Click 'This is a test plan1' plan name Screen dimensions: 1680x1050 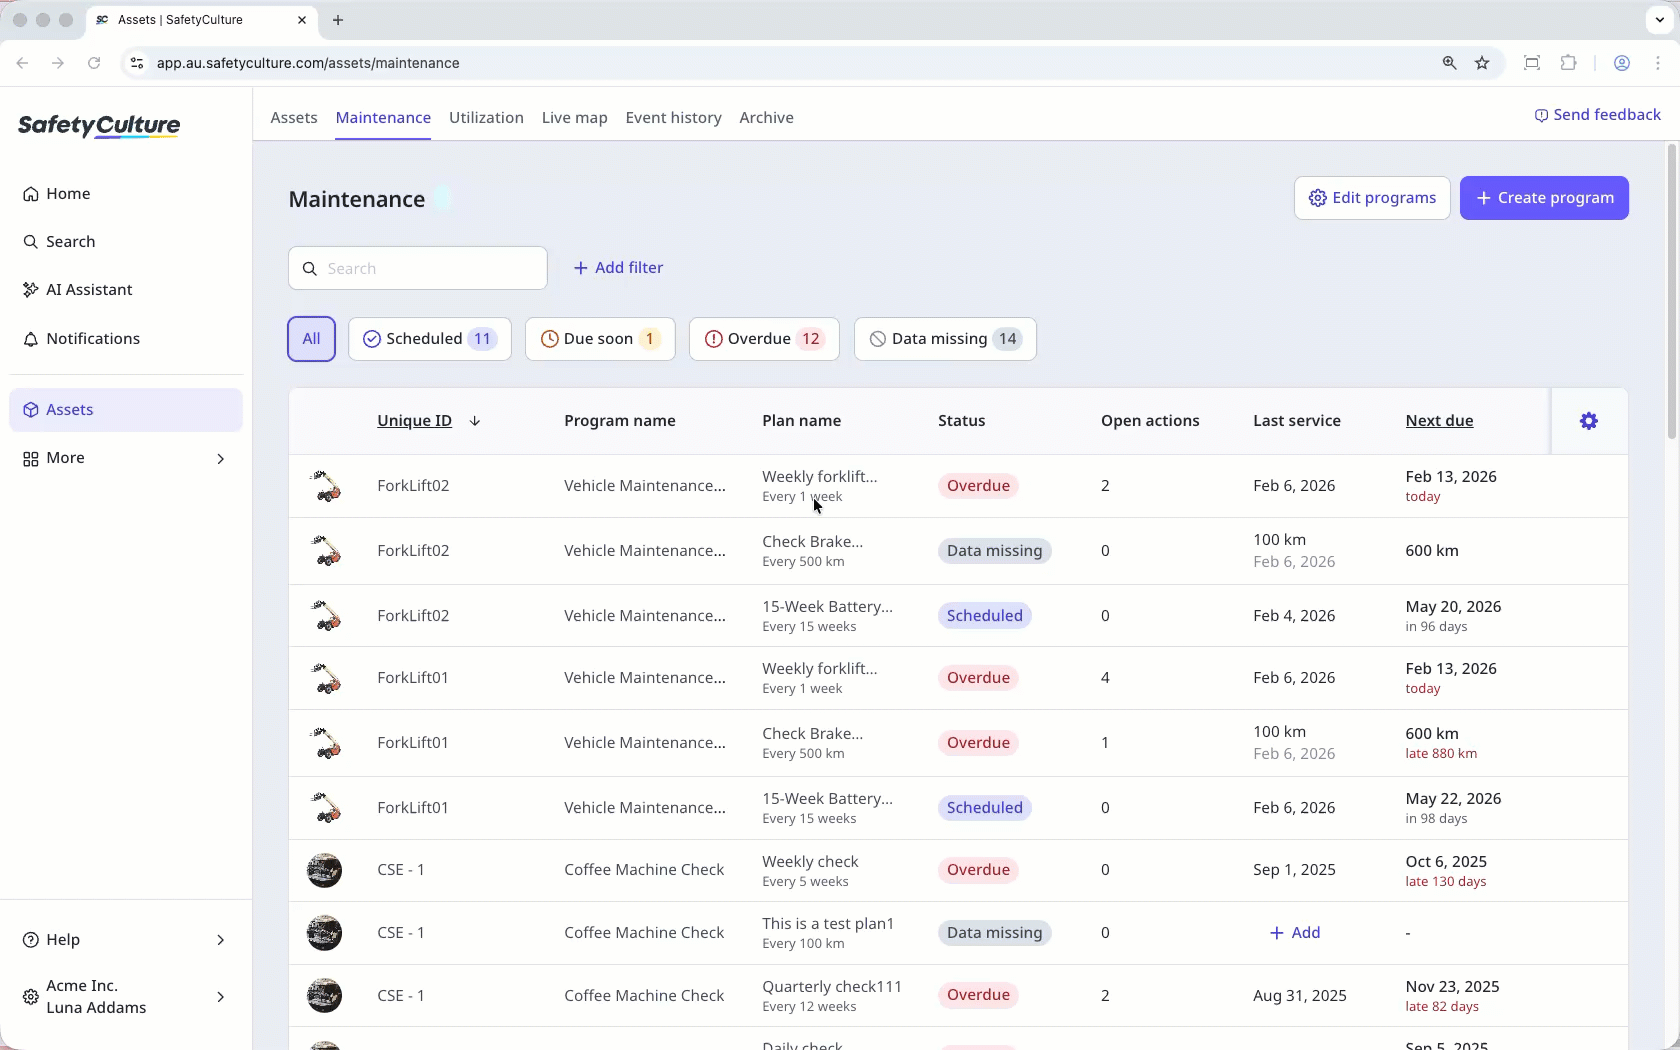828,924
